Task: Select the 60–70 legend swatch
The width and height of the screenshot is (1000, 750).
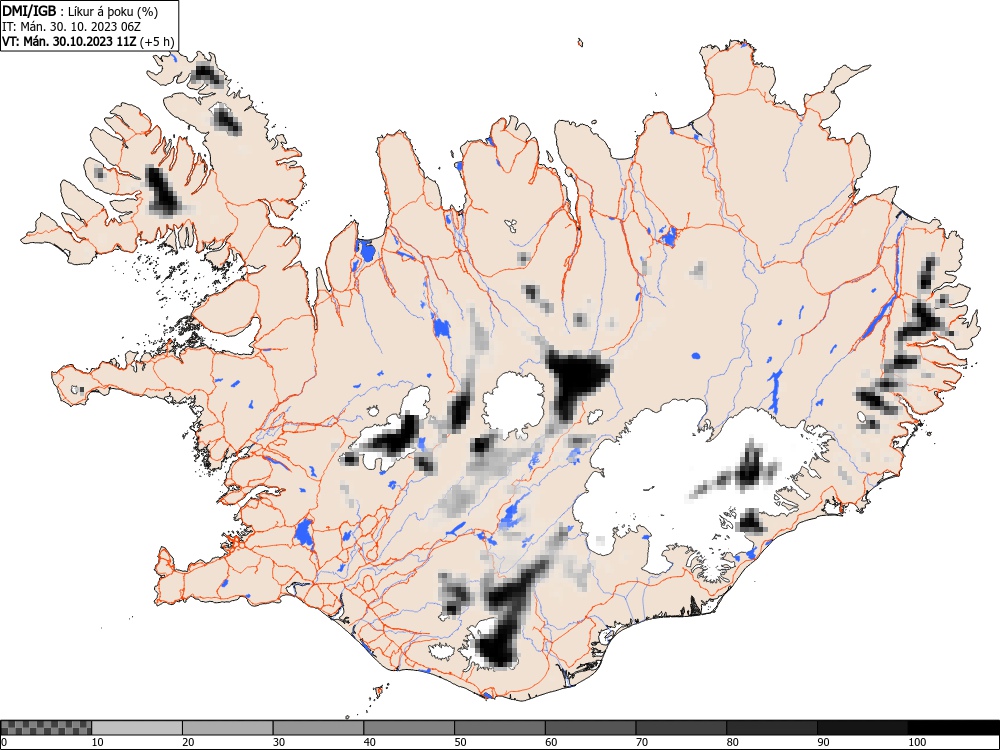Action: (591, 728)
